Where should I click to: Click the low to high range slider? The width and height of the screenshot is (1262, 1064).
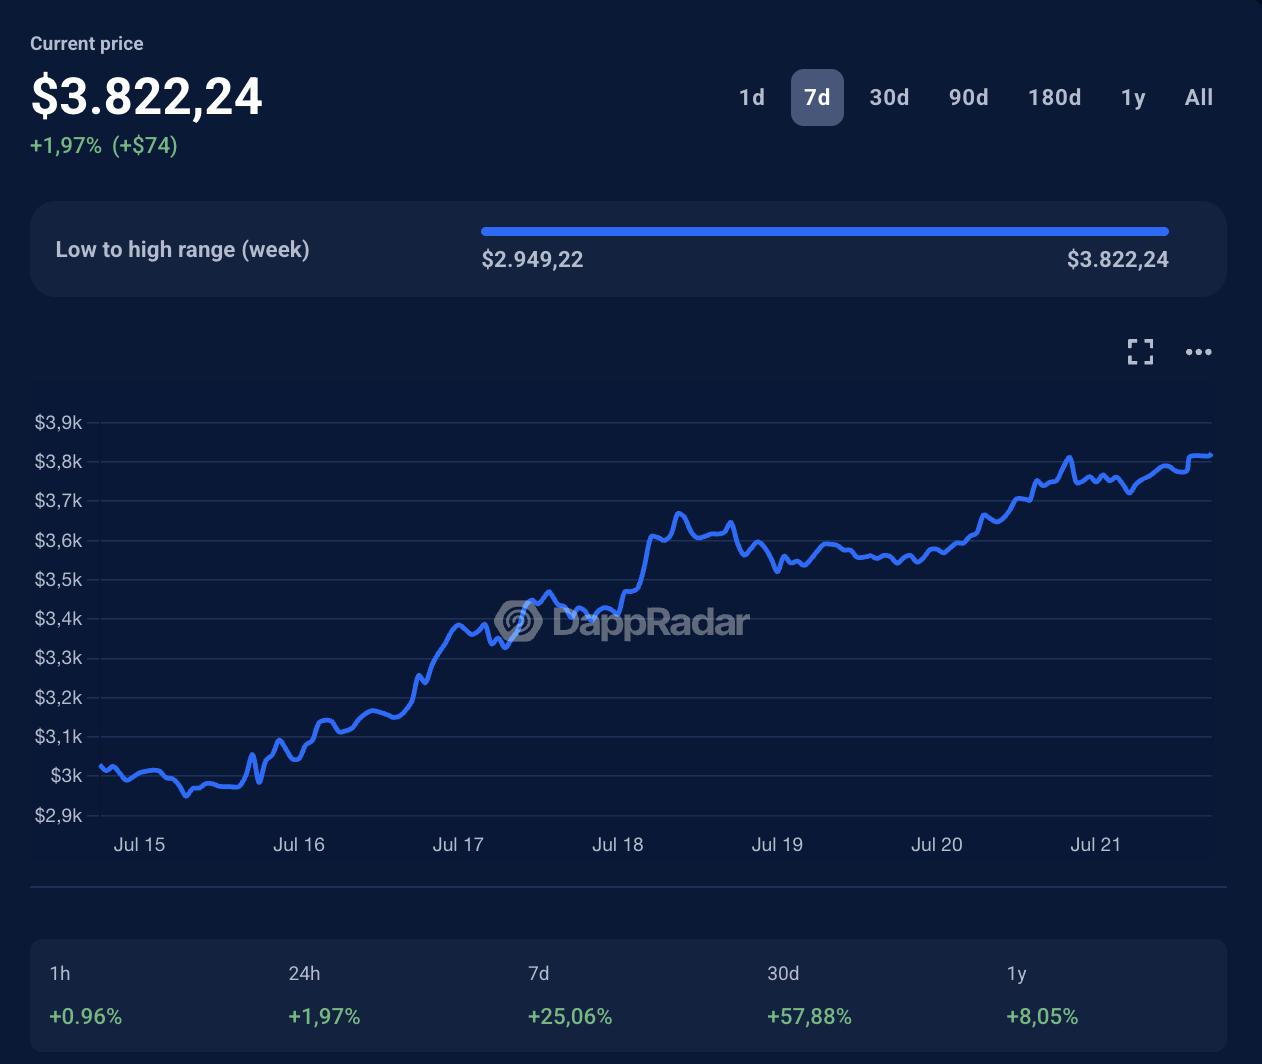pyautogui.click(x=825, y=230)
